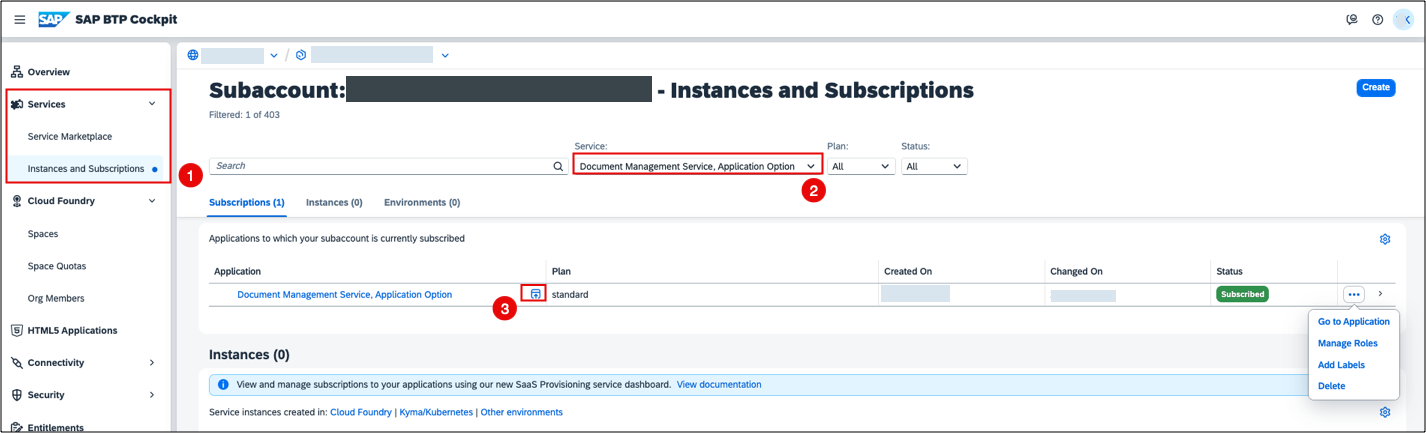Open the help question mark icon
The image size is (1426, 433).
coord(1378,20)
